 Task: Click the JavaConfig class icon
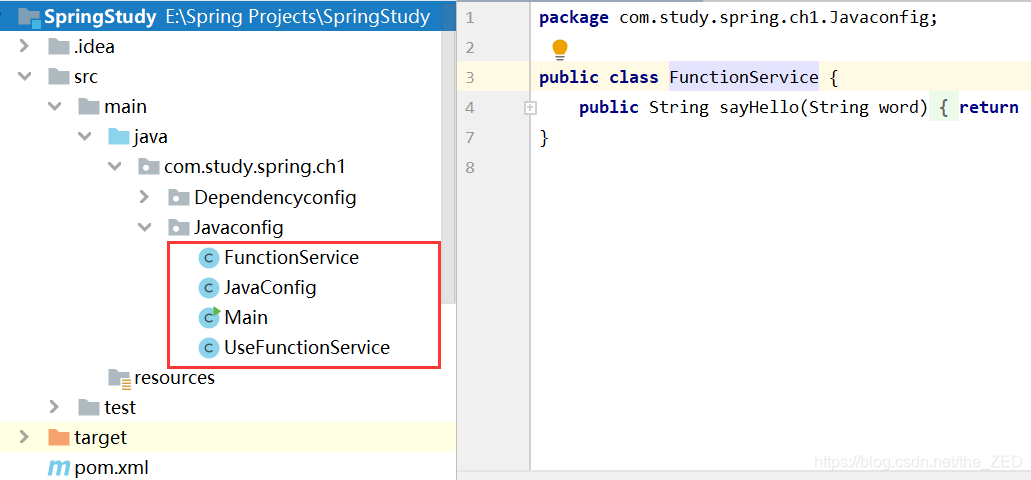coord(208,287)
